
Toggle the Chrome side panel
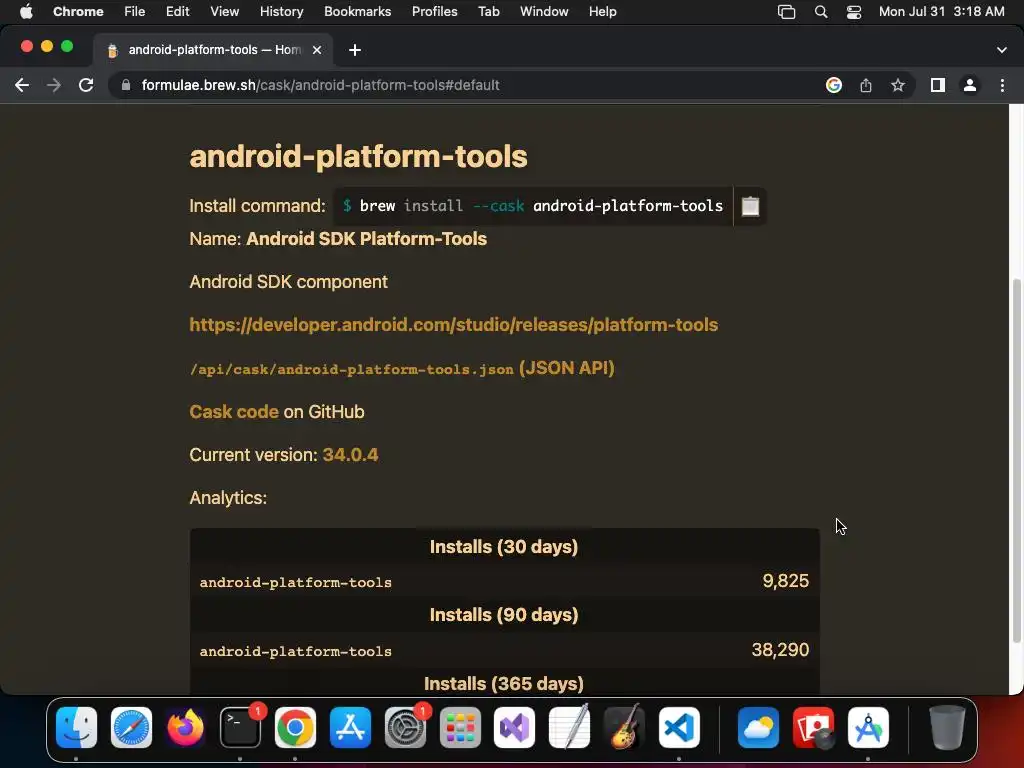coord(937,85)
